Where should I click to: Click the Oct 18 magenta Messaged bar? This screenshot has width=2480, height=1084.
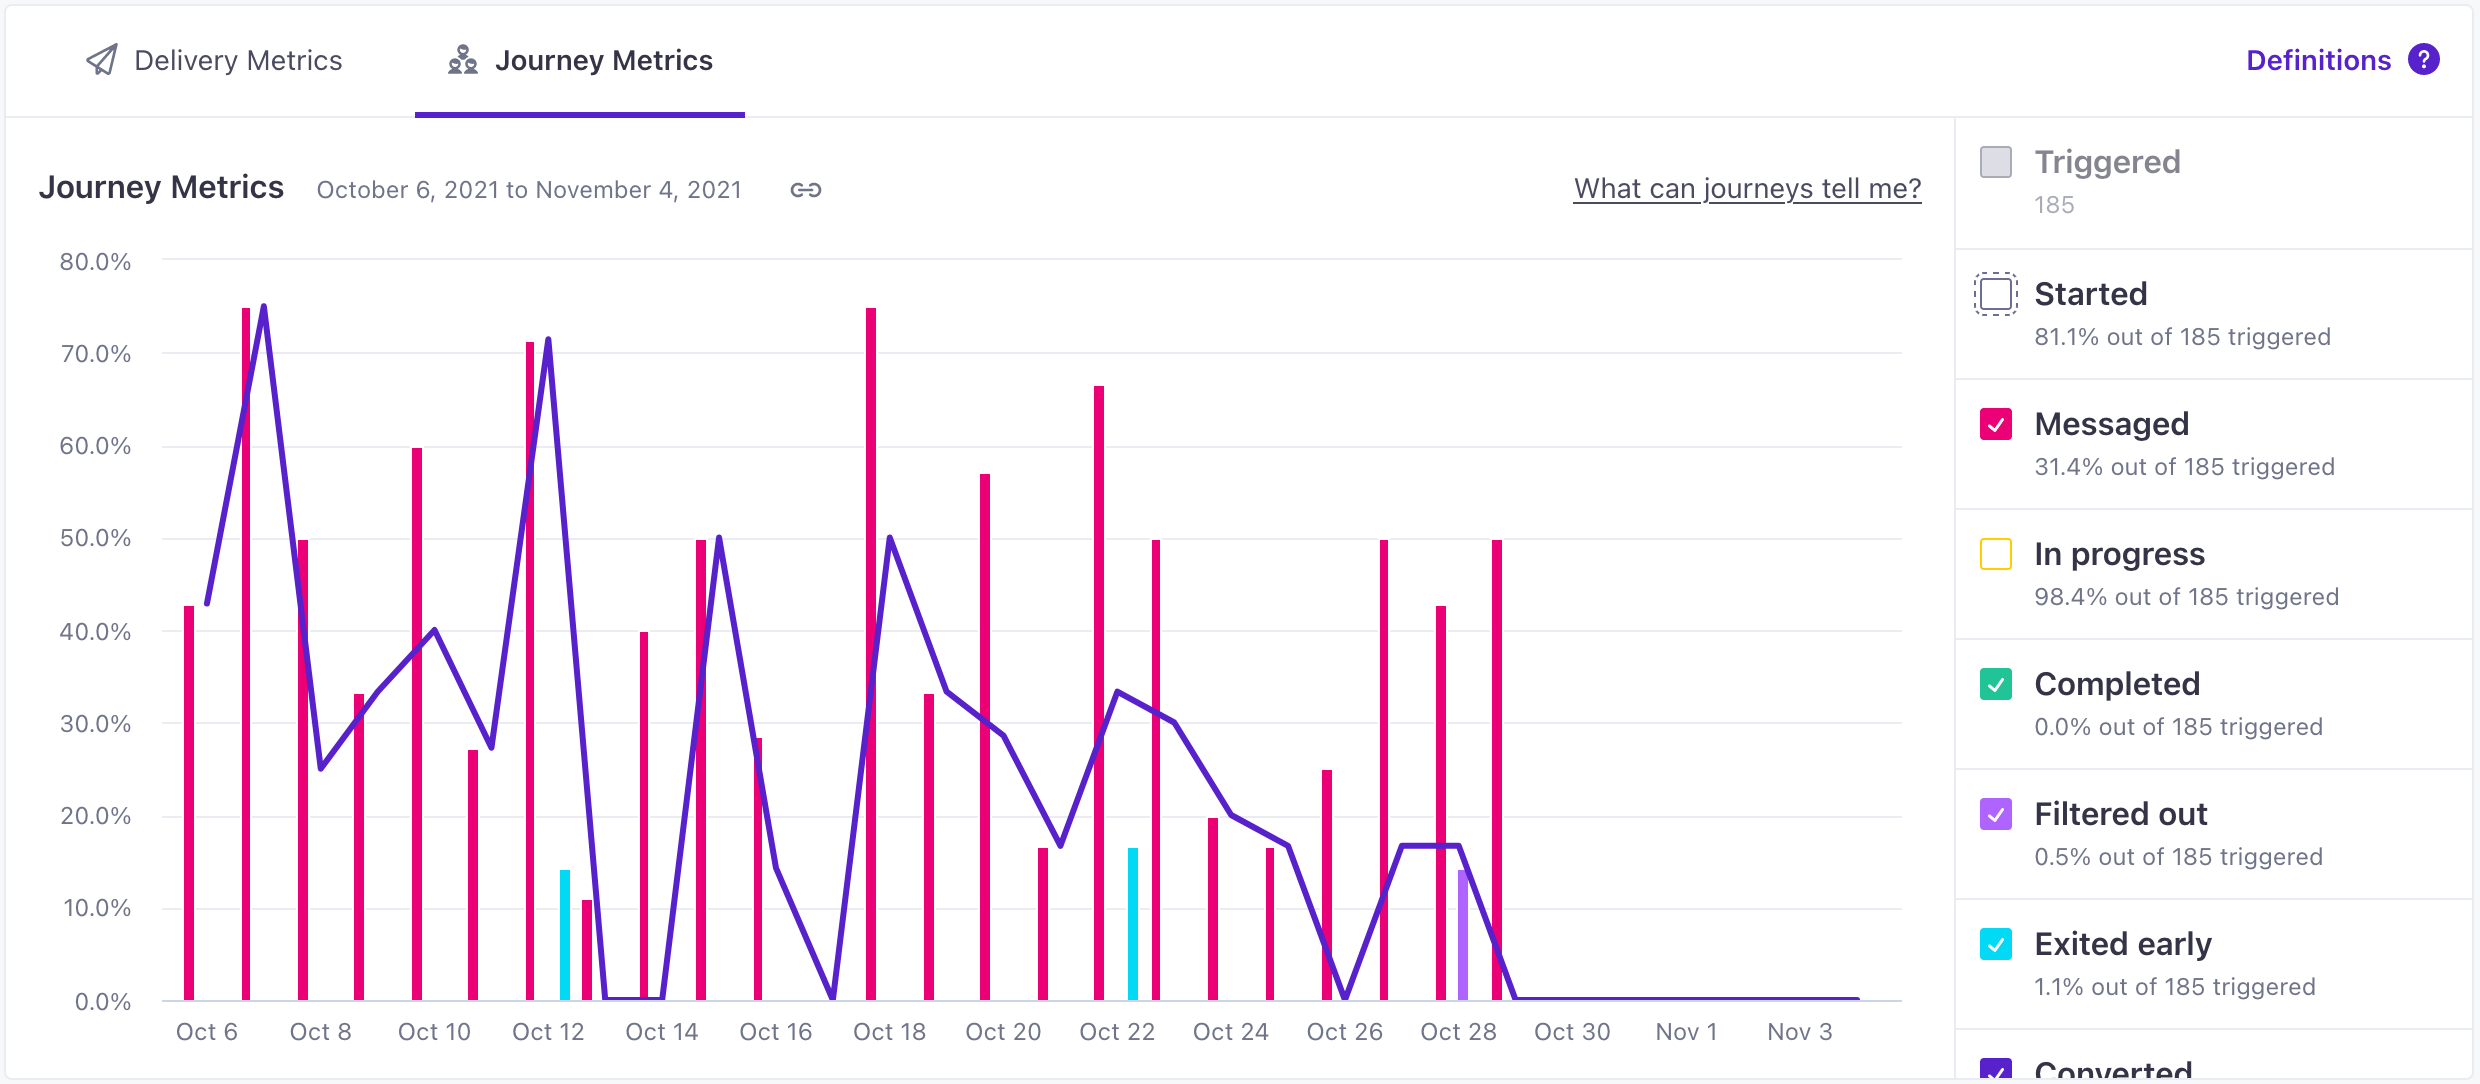click(x=871, y=654)
